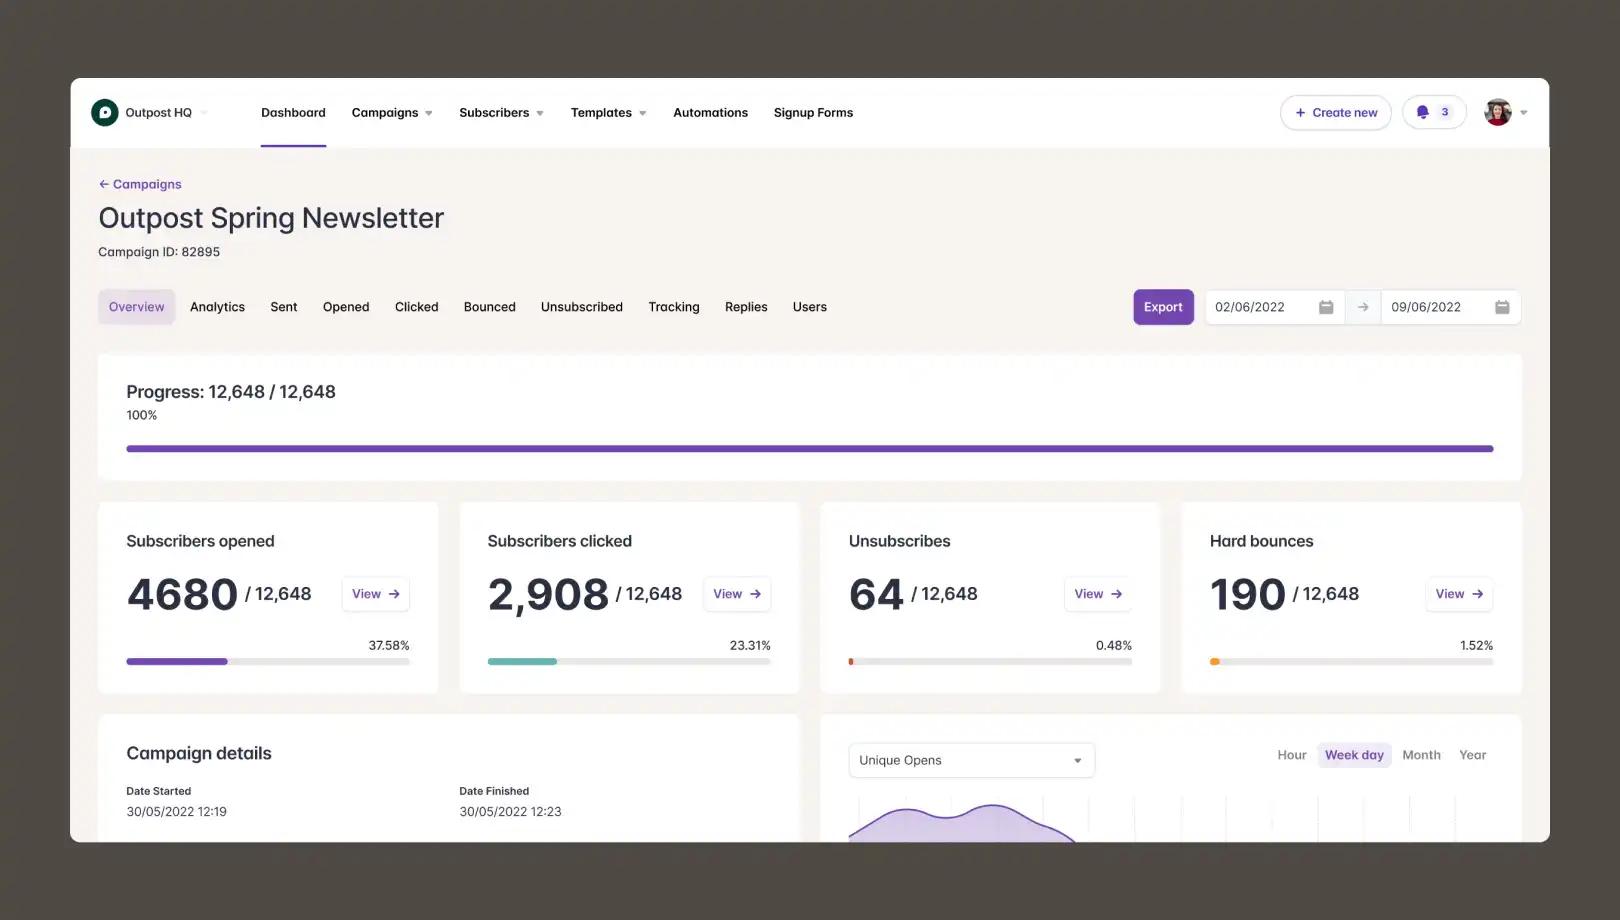Expand the Templates nav dropdown

pos(643,113)
